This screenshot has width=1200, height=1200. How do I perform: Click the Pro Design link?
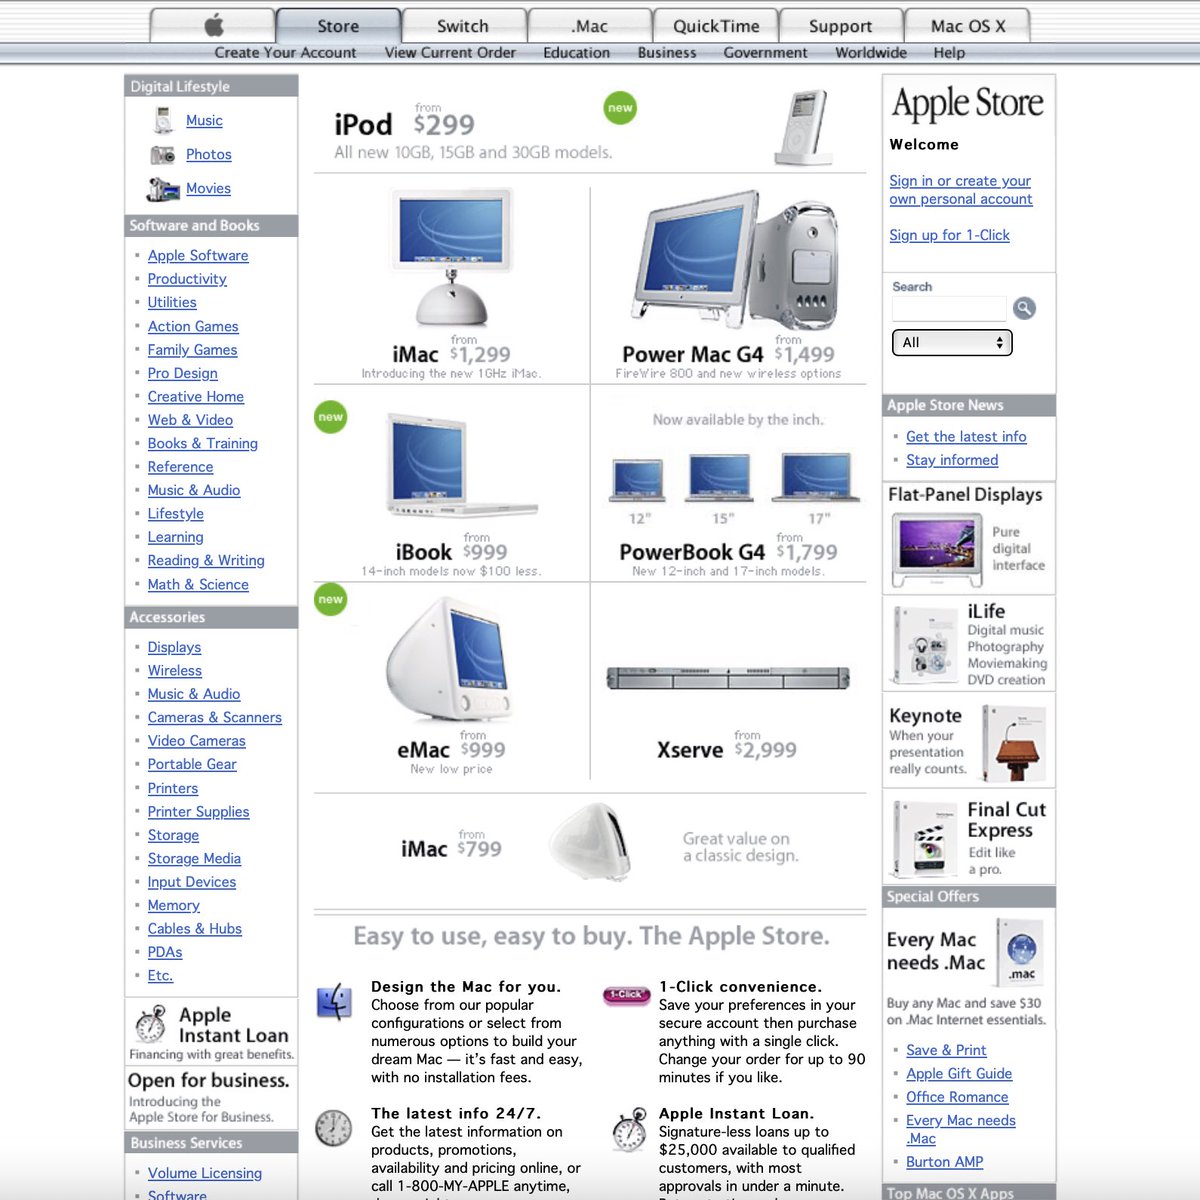[x=182, y=373]
